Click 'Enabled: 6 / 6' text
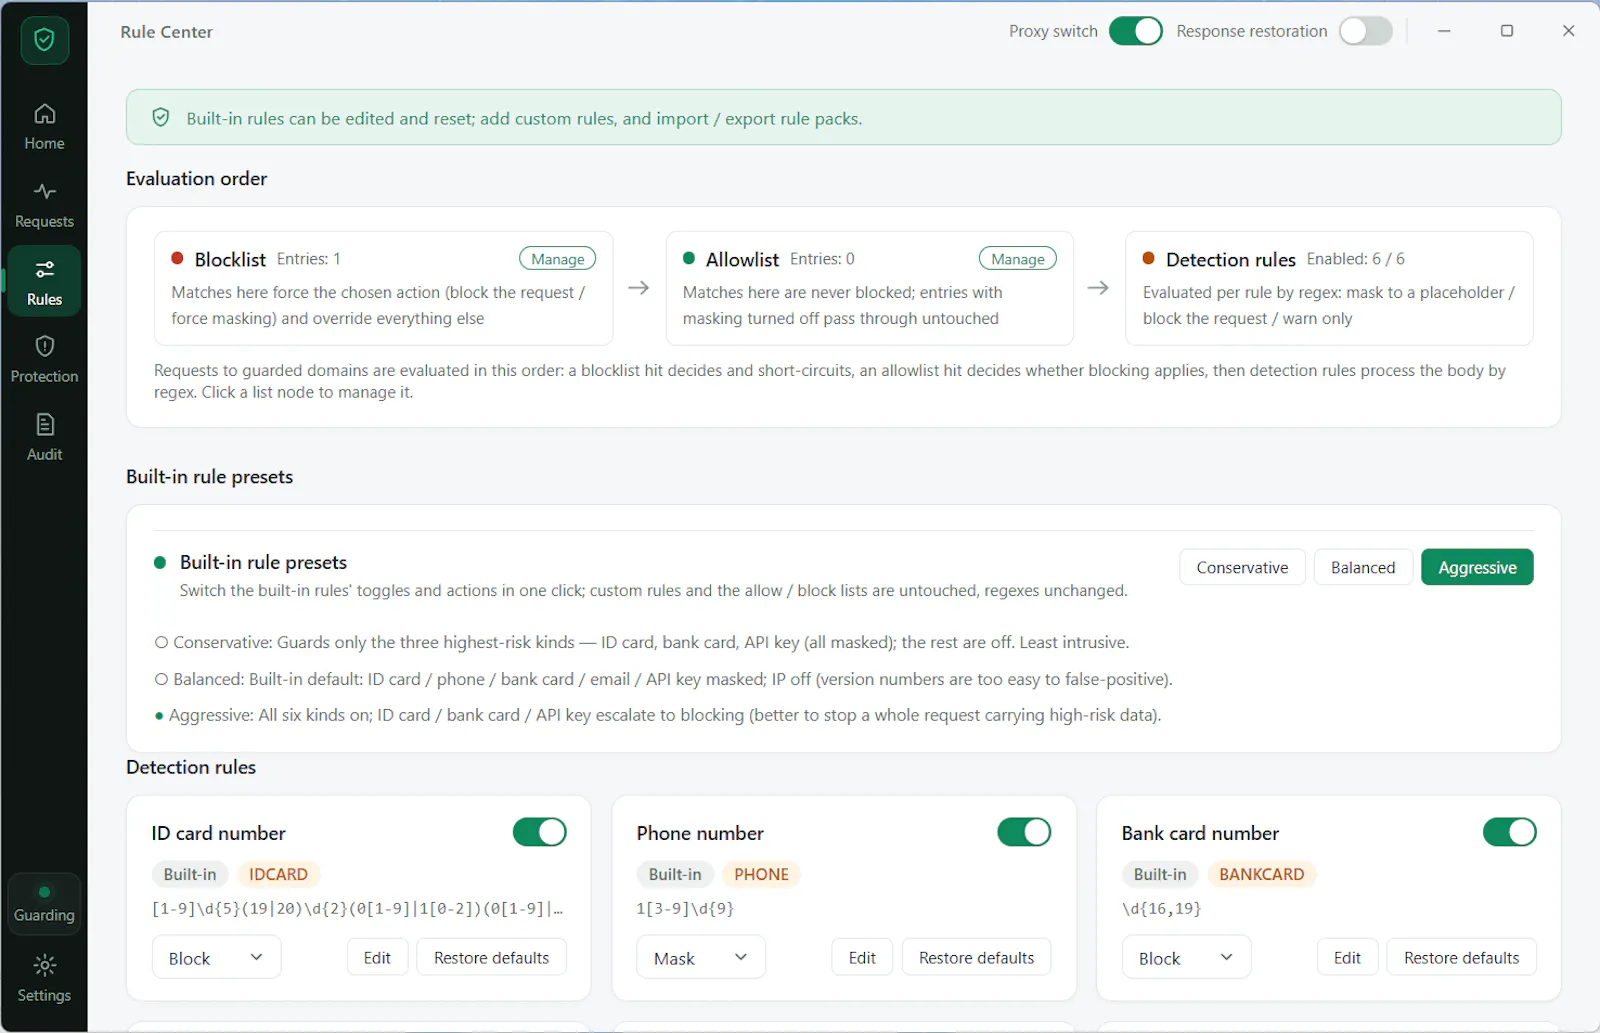The height and width of the screenshot is (1033, 1600). (1355, 259)
